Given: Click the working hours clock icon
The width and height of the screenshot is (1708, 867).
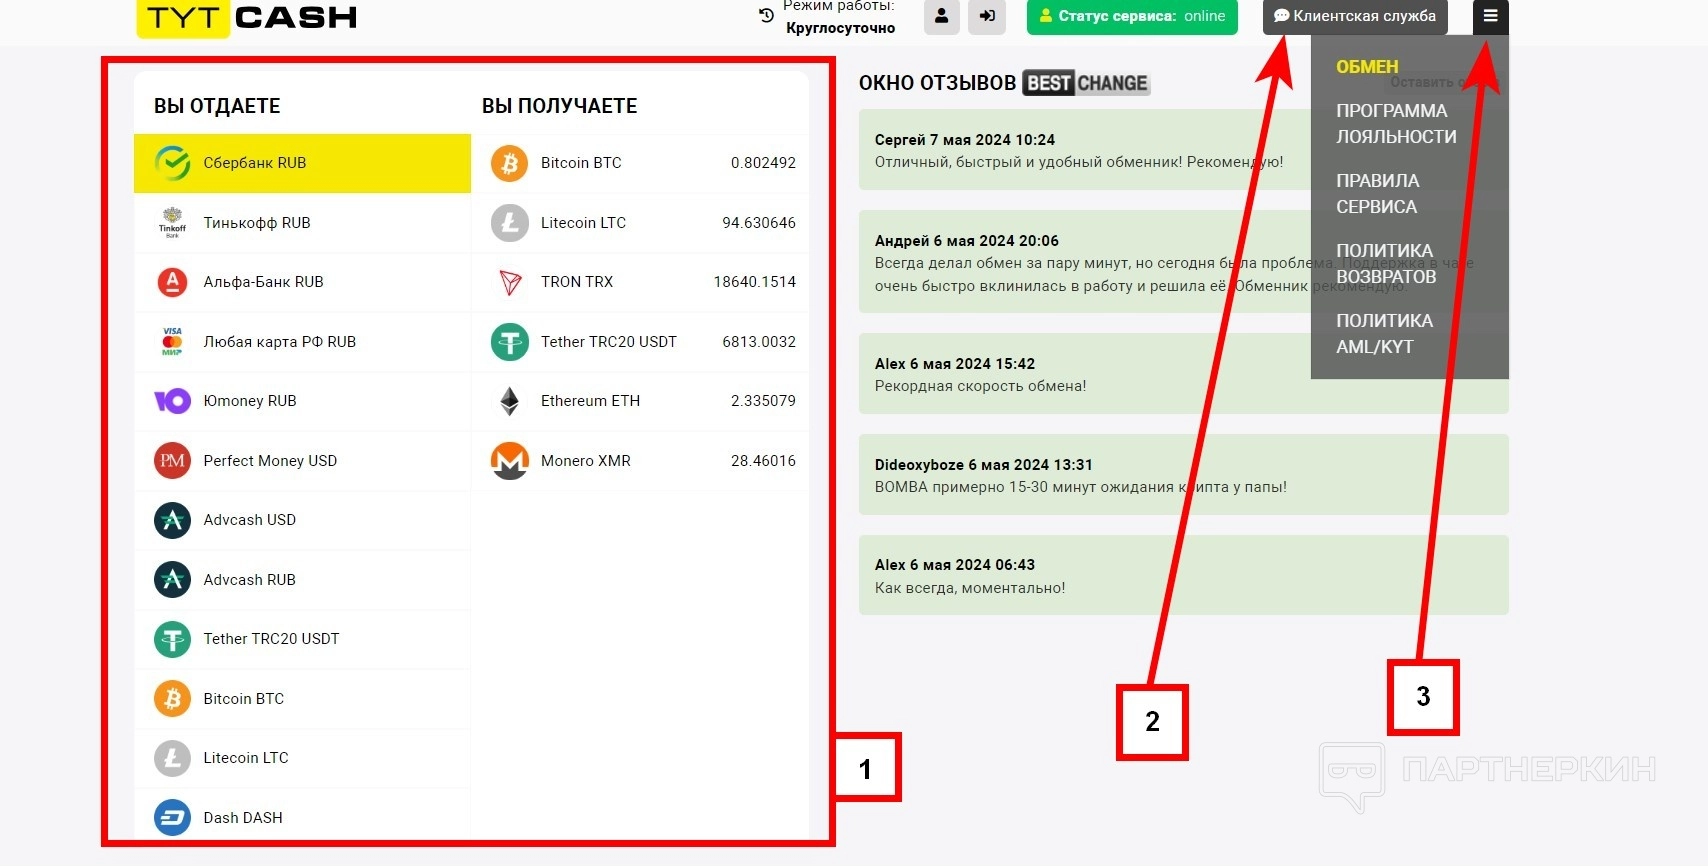Looking at the screenshot, I should [x=766, y=15].
